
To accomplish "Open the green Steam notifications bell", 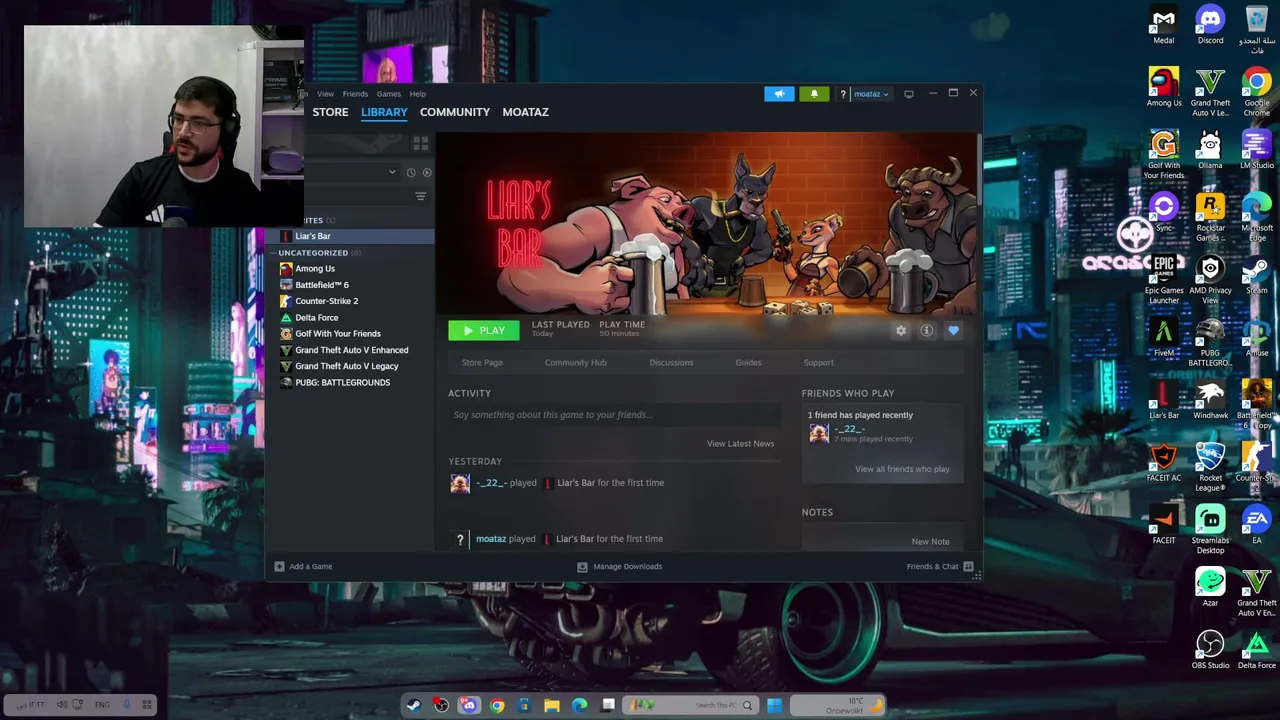I will coord(814,94).
